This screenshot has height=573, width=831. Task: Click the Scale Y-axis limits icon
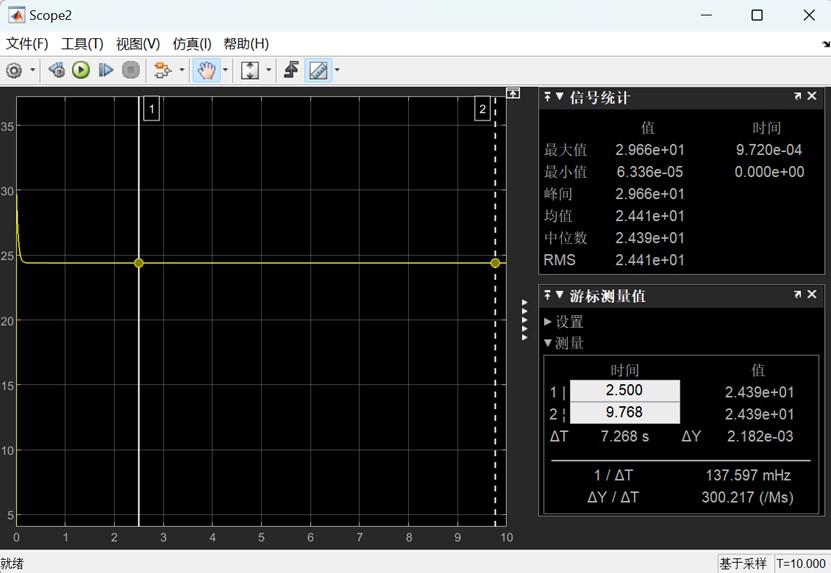pos(250,70)
